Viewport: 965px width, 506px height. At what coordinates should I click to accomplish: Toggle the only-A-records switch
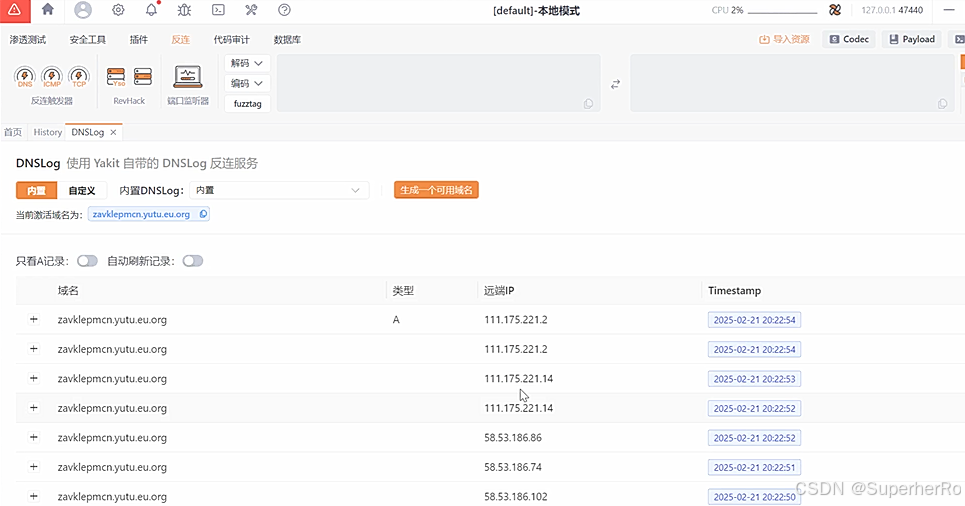coord(87,261)
